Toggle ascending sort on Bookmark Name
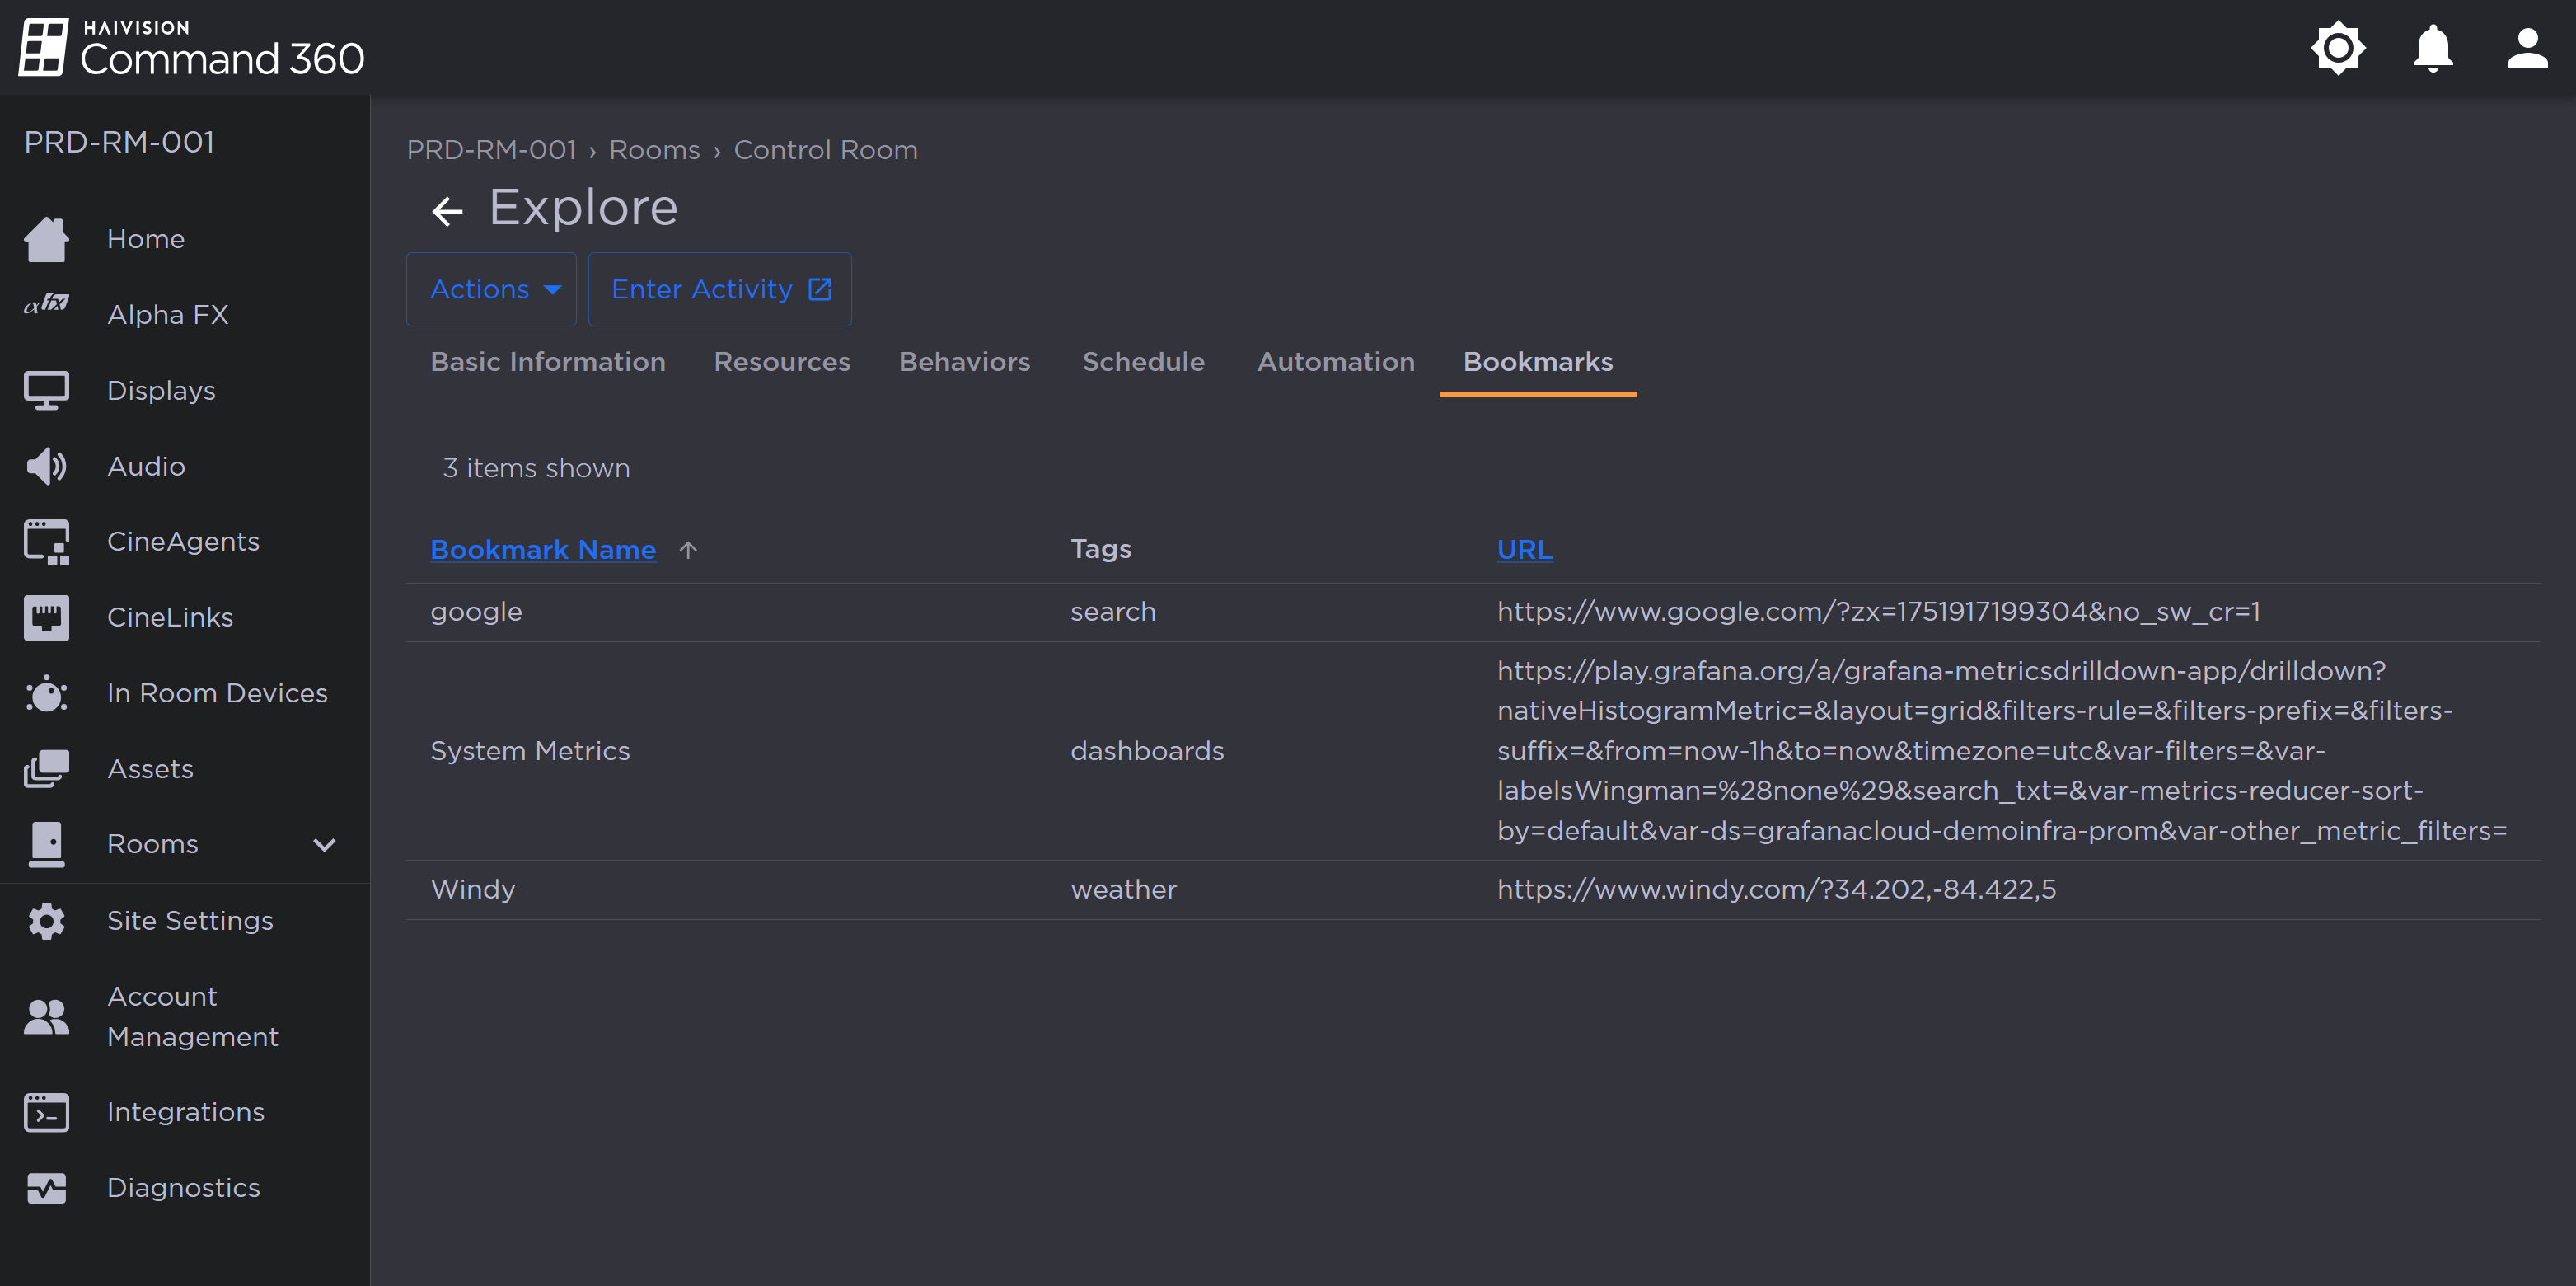Screen dimensions: 2576x1286 543,549
